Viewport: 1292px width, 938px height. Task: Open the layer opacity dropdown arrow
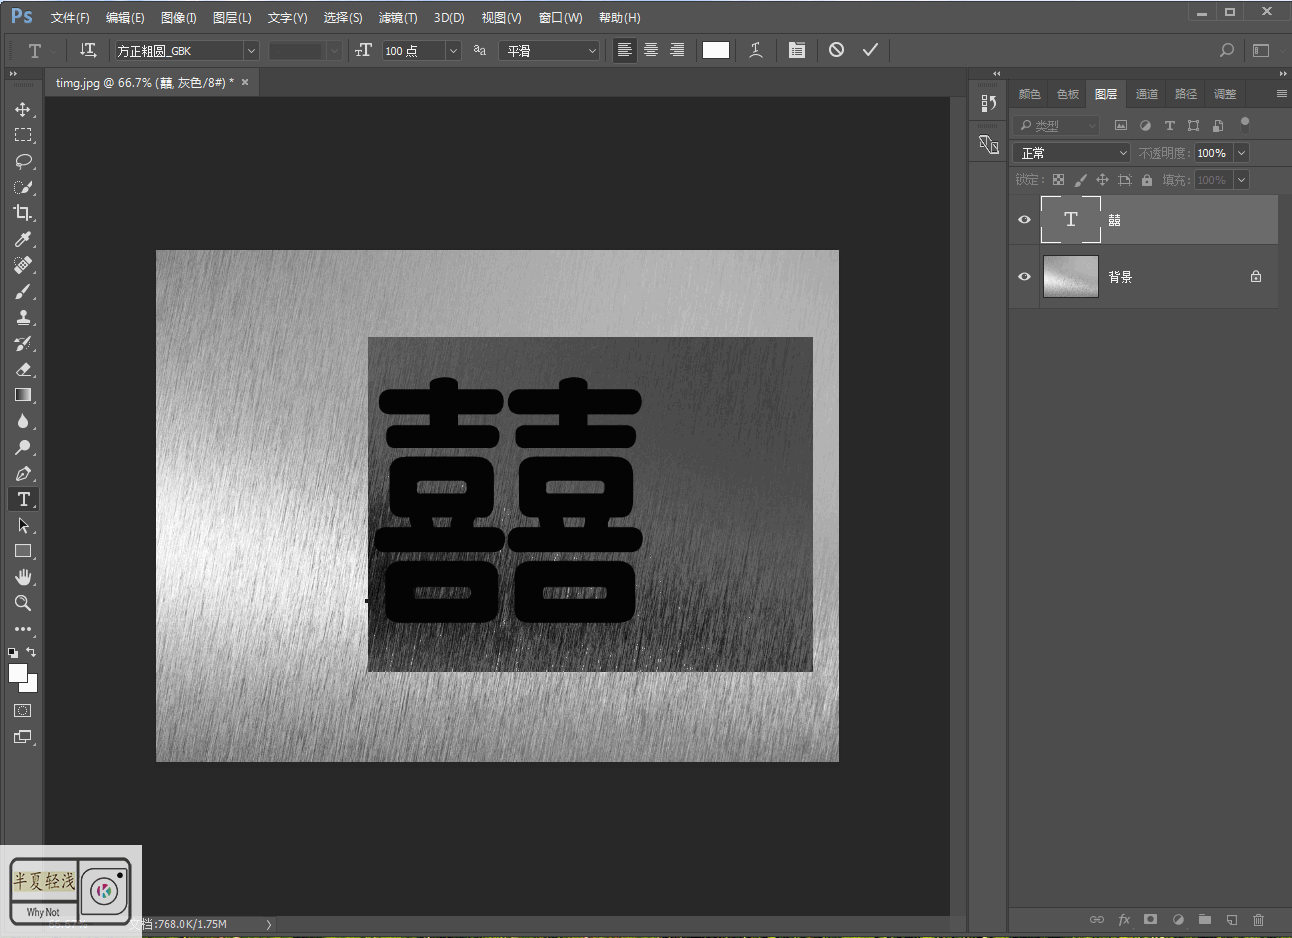point(1241,153)
